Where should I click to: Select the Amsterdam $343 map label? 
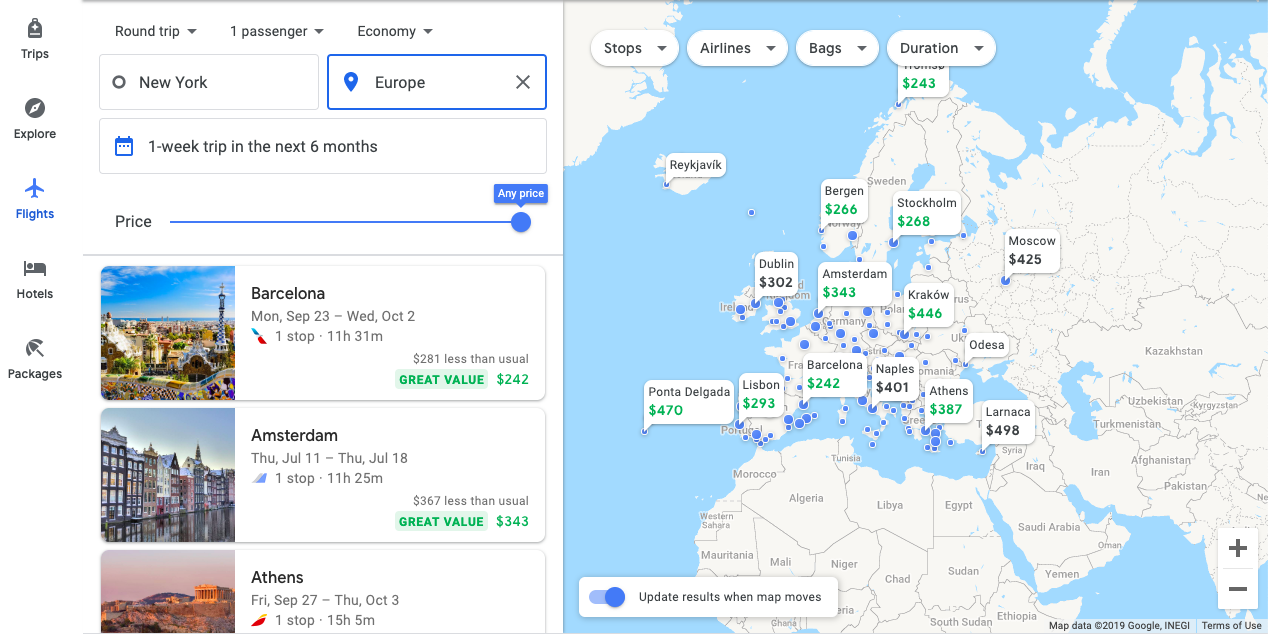854,283
